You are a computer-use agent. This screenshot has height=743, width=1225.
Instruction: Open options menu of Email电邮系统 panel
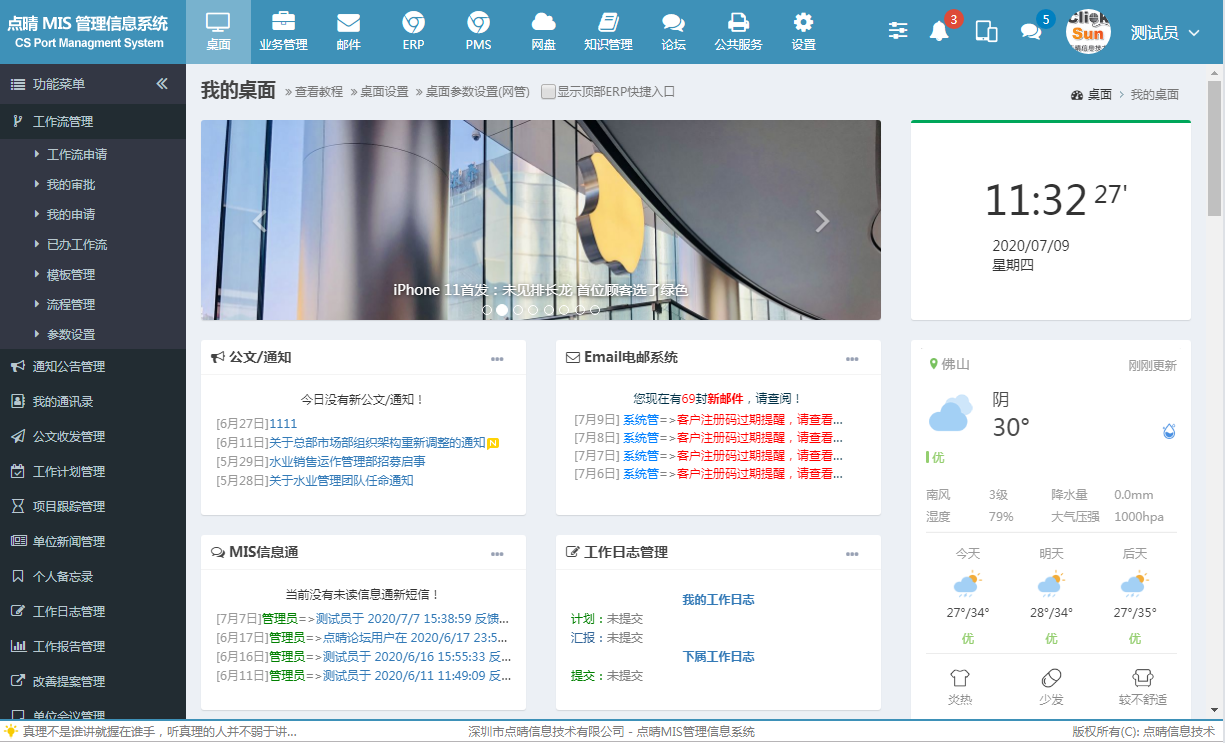852,359
